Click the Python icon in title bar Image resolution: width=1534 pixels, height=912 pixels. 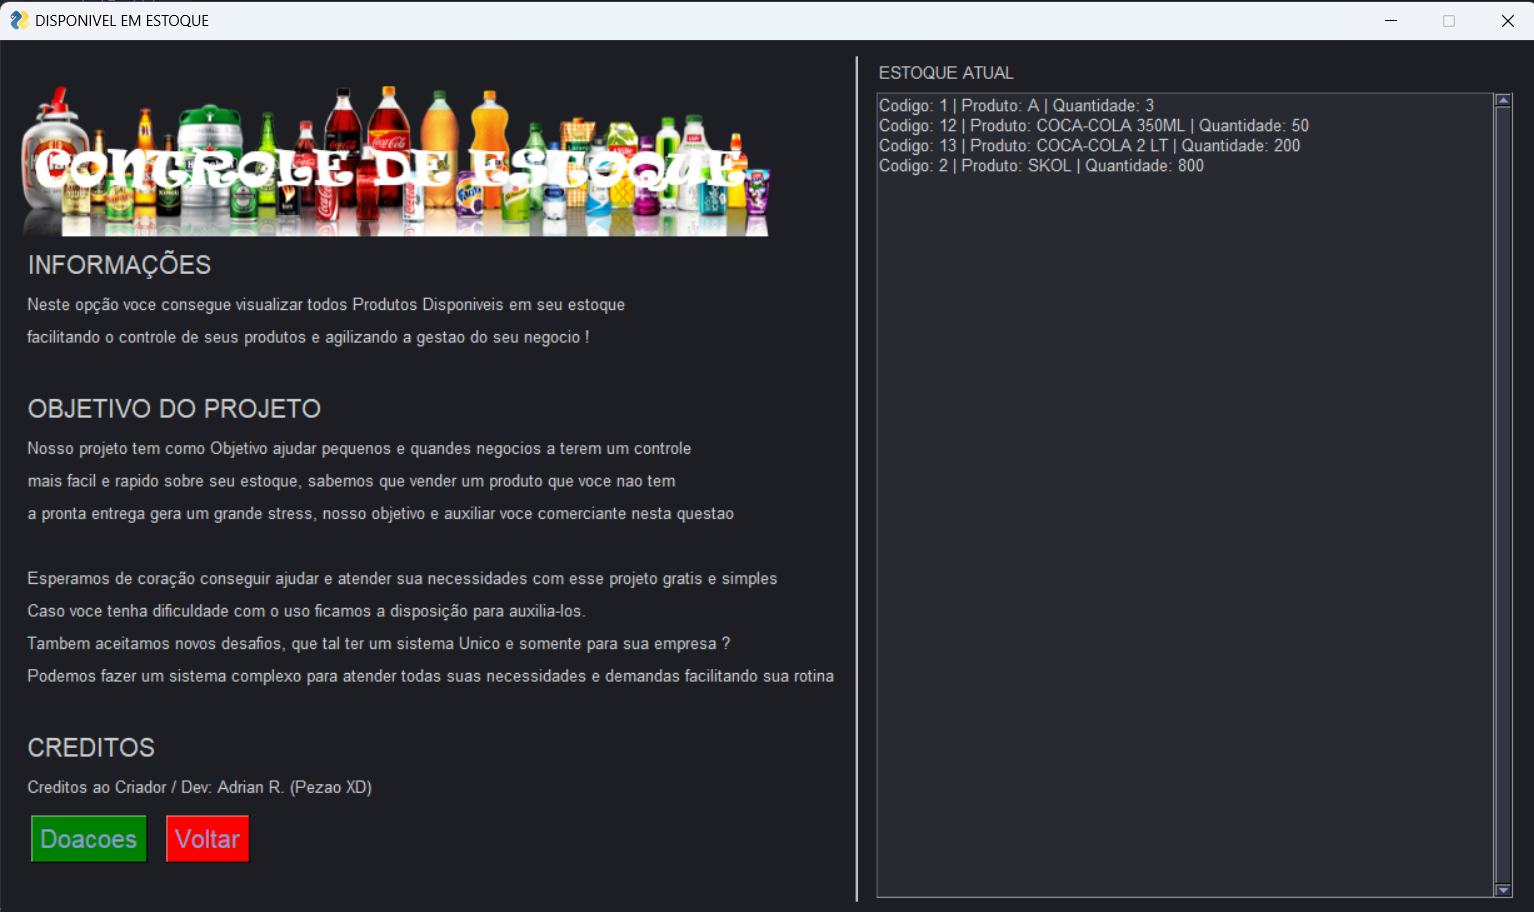[19, 20]
